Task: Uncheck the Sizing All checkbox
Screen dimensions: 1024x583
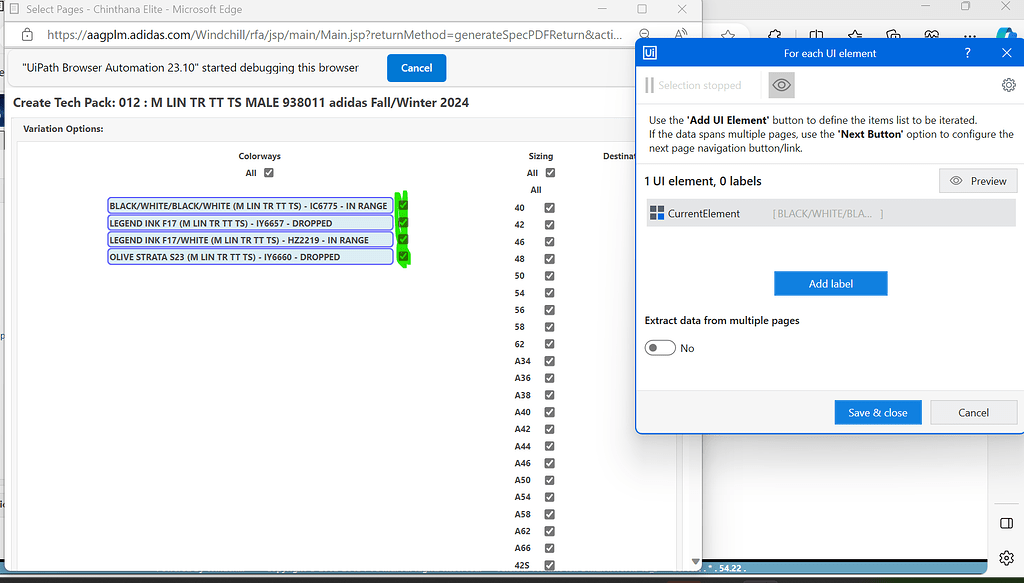Action: (x=548, y=172)
